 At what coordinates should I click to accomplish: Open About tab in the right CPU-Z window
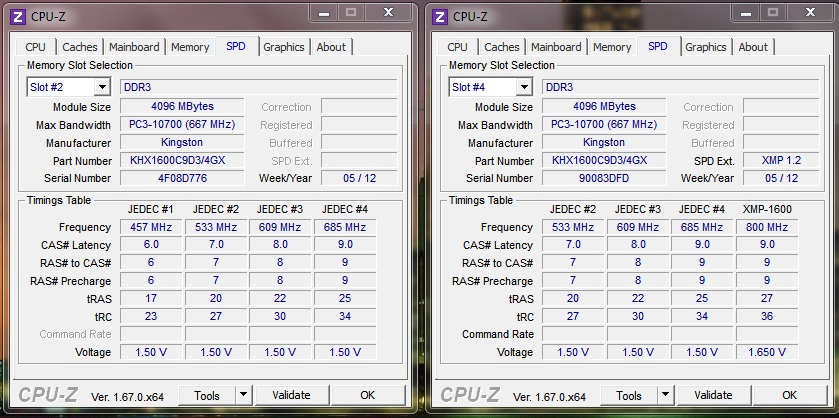753,47
